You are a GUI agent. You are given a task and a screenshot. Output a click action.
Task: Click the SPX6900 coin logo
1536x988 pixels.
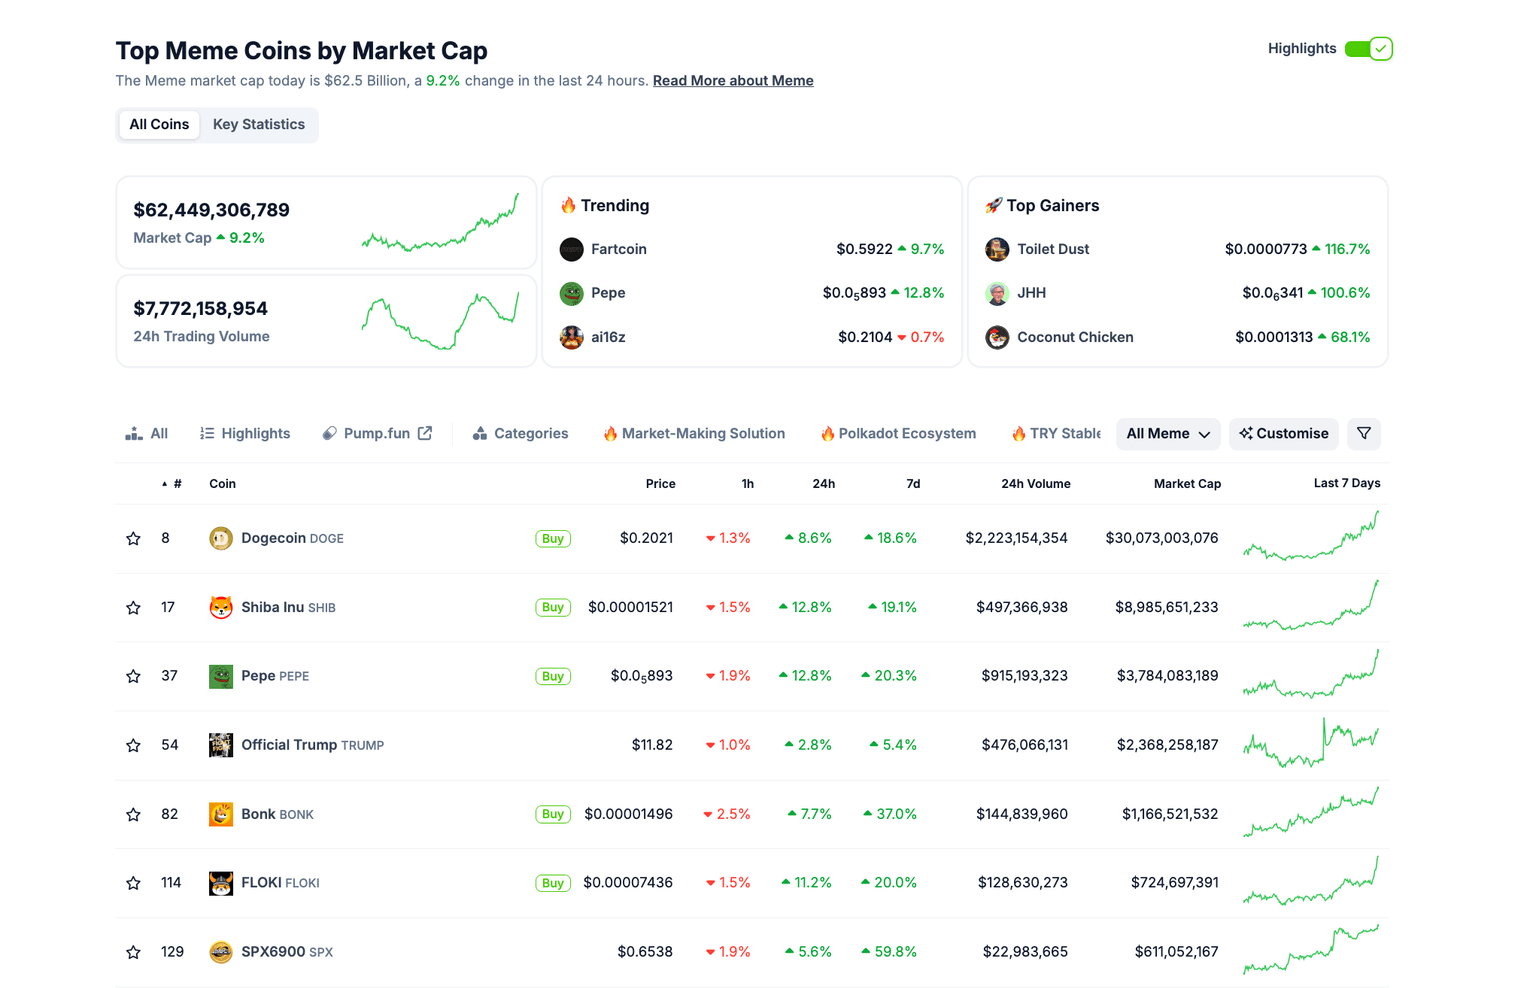coord(220,952)
